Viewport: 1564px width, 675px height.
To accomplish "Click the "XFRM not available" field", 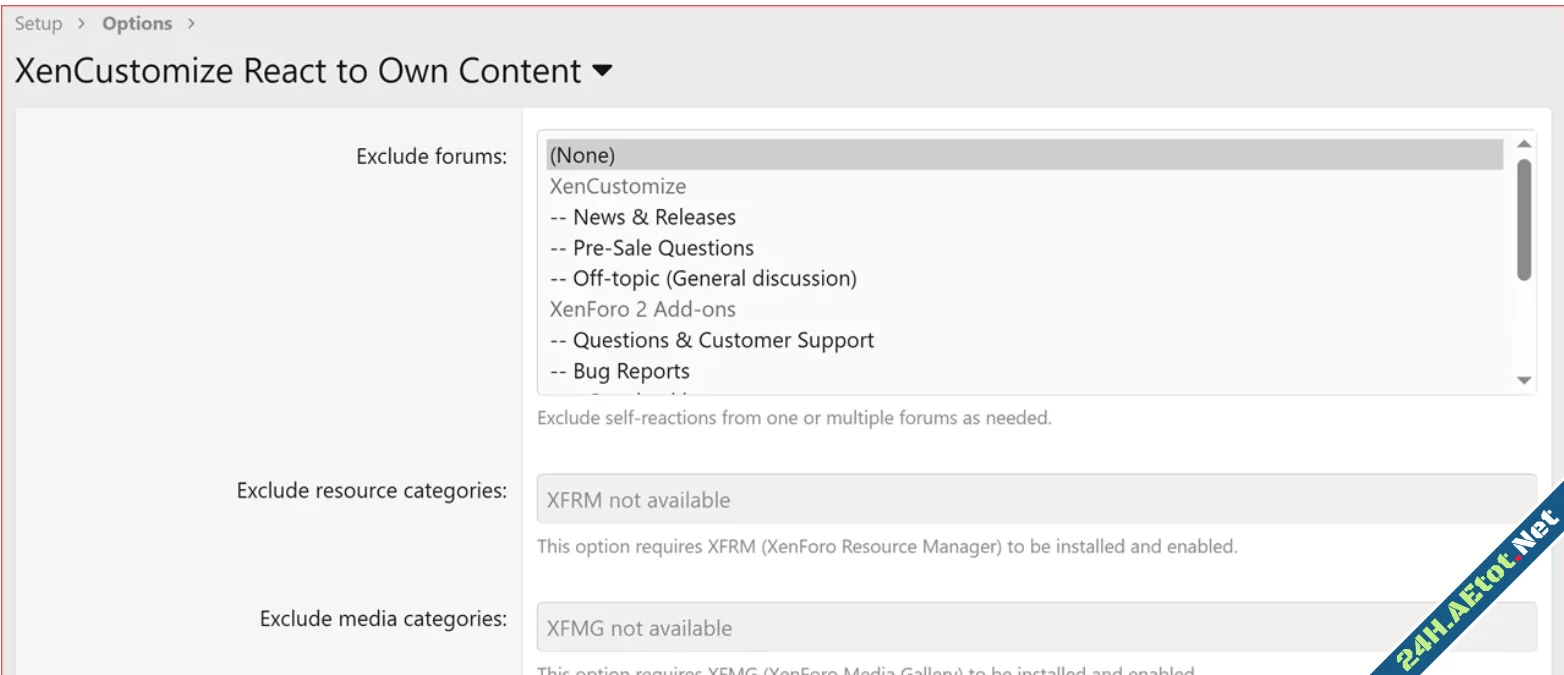I will pyautogui.click(x=1036, y=499).
